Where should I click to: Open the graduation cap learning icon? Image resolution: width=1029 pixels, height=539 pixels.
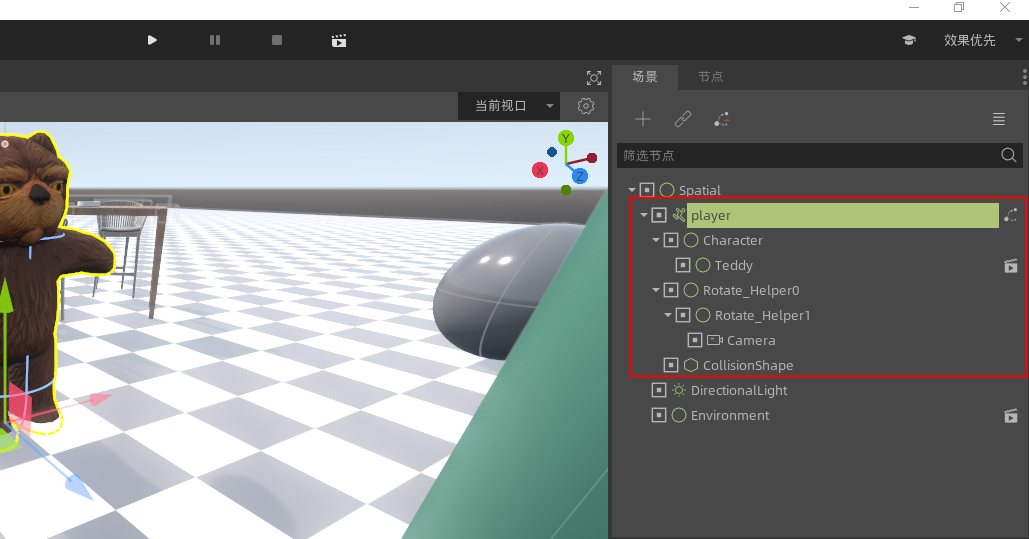[909, 40]
